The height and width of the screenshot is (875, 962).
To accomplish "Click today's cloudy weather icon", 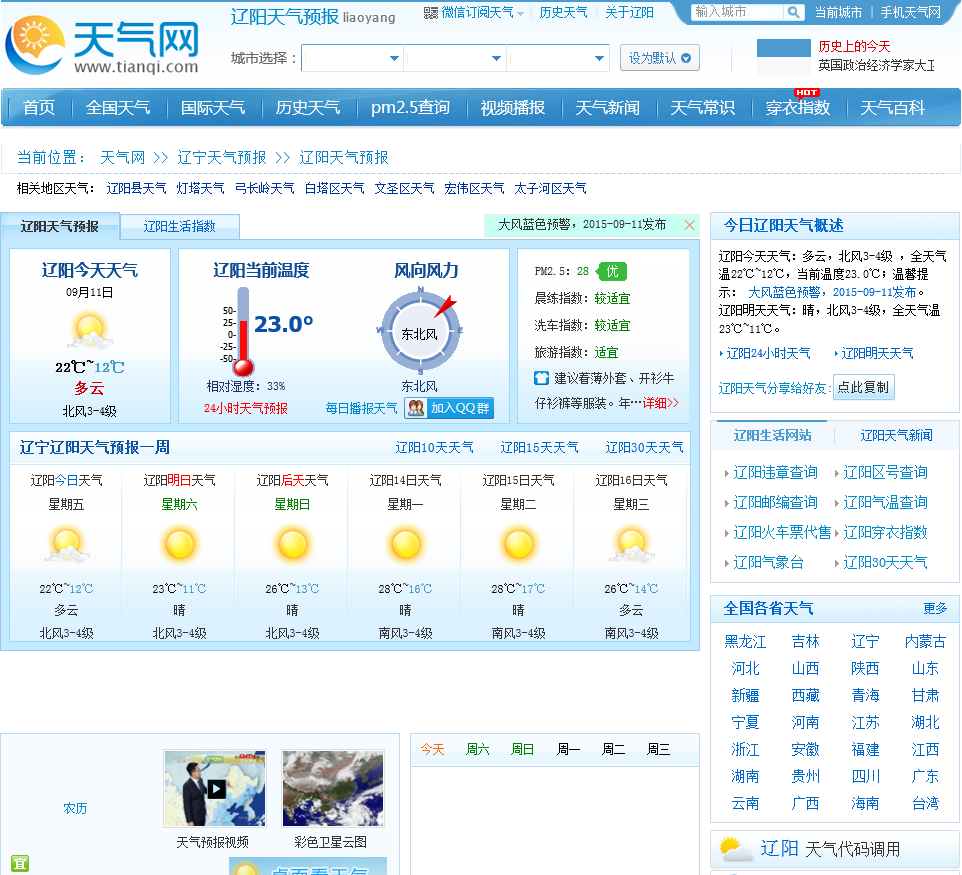I will pyautogui.click(x=90, y=331).
